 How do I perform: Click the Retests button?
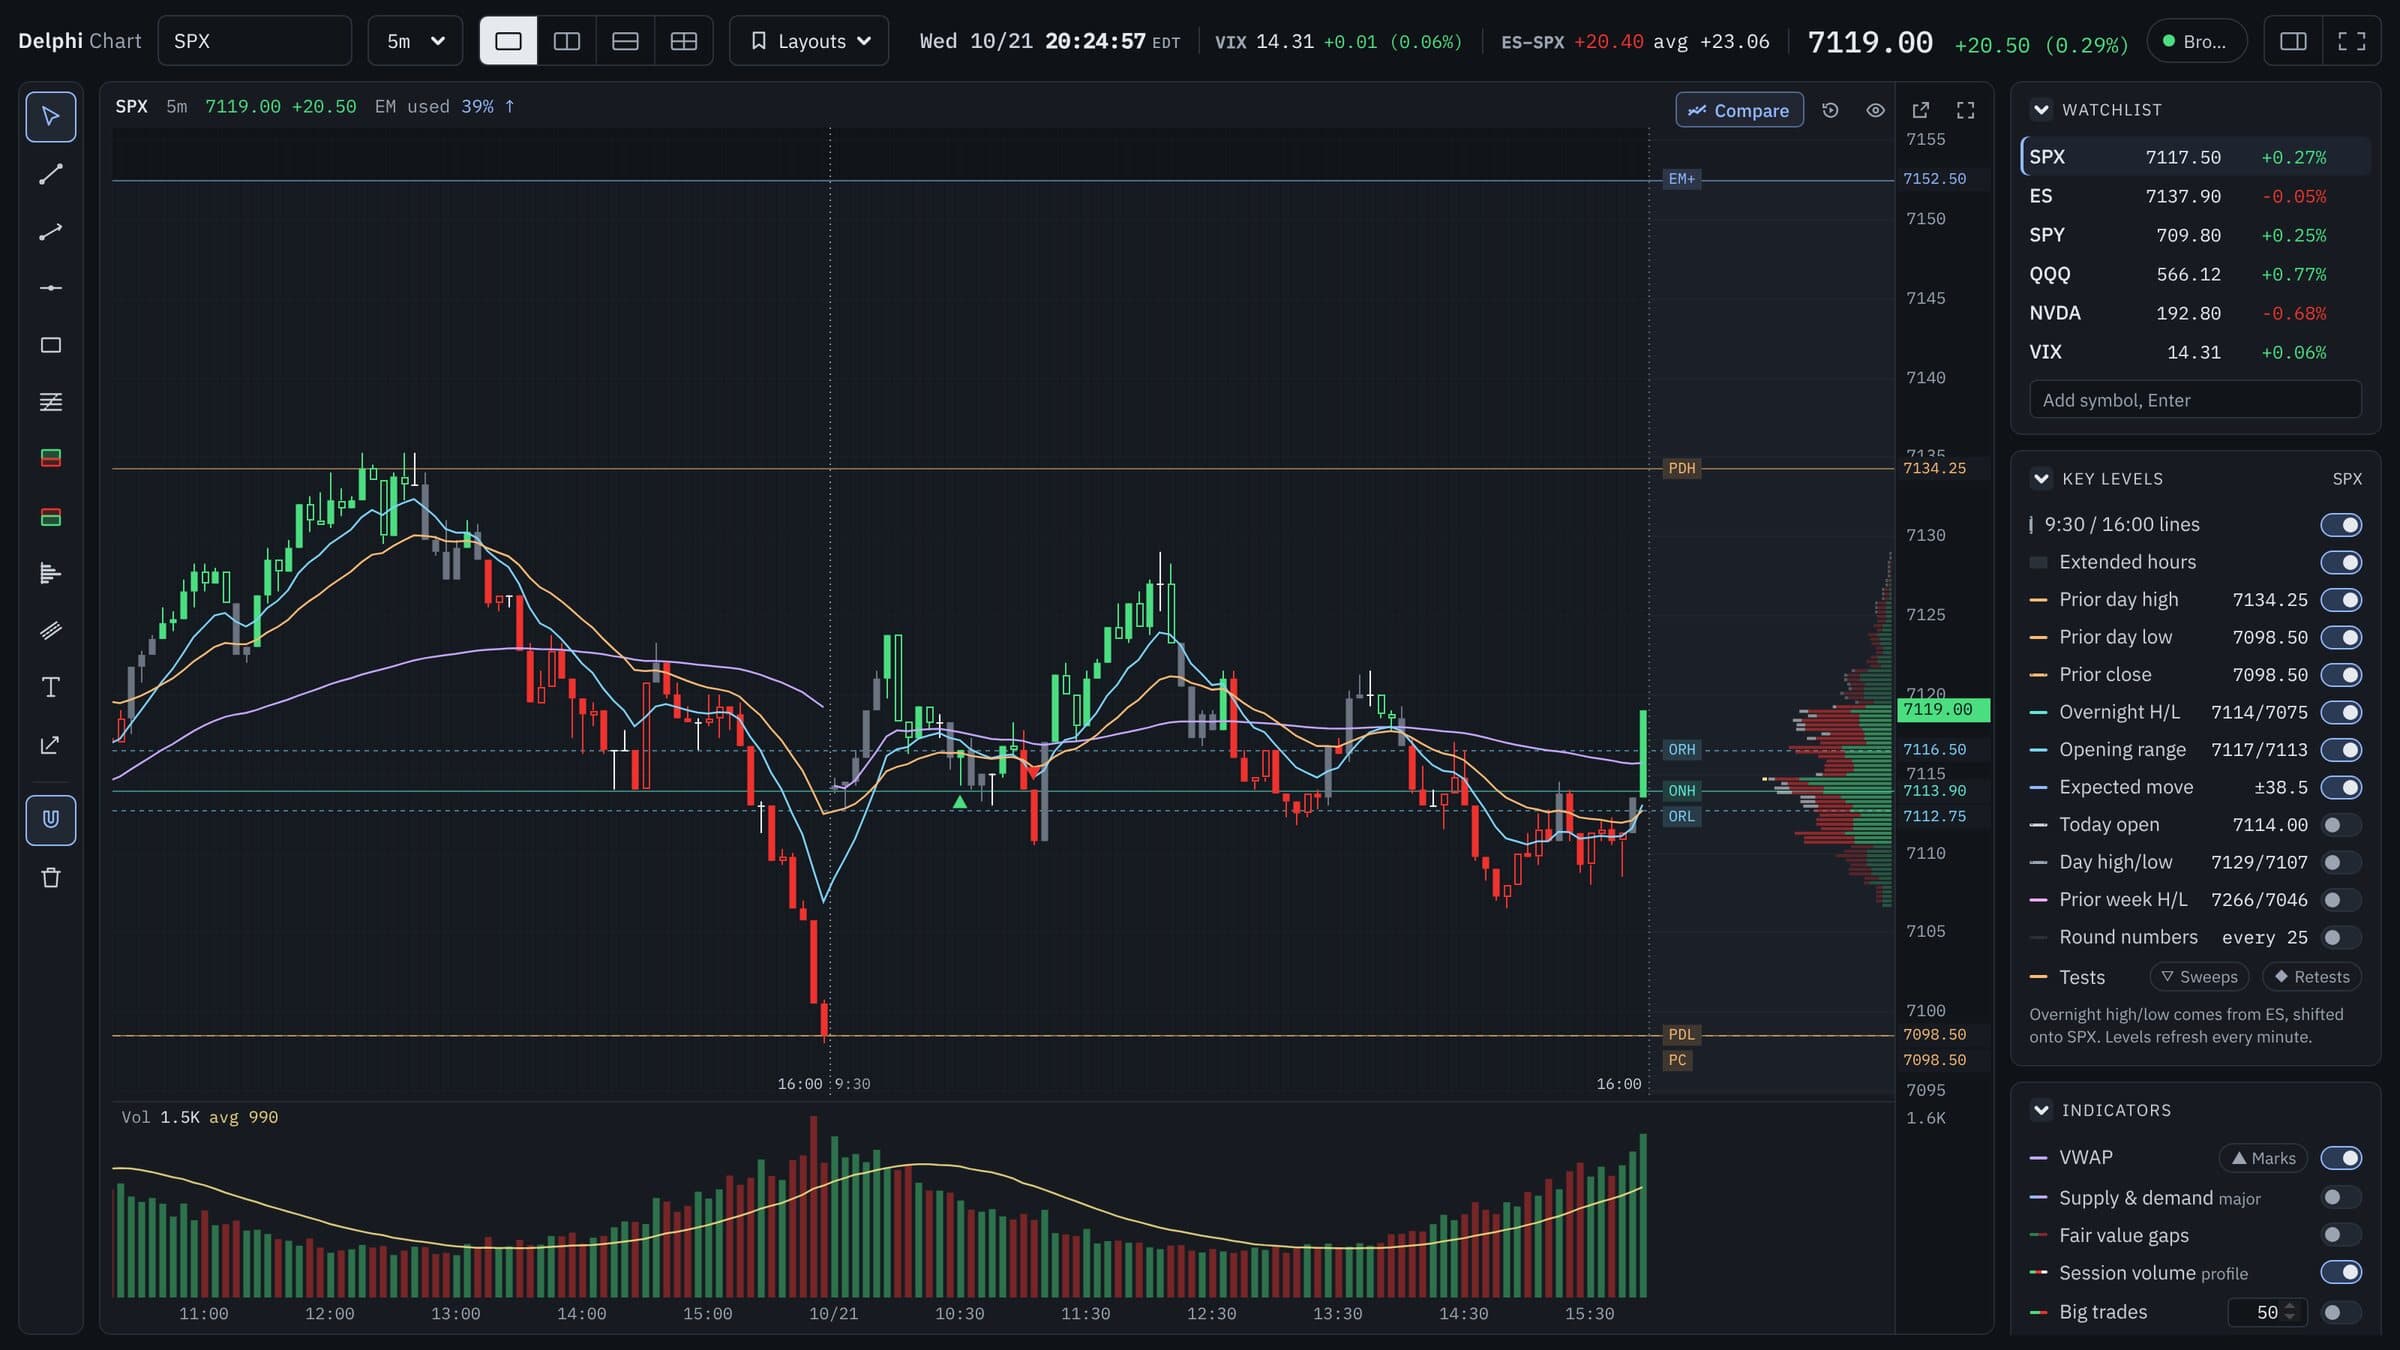tap(2312, 977)
